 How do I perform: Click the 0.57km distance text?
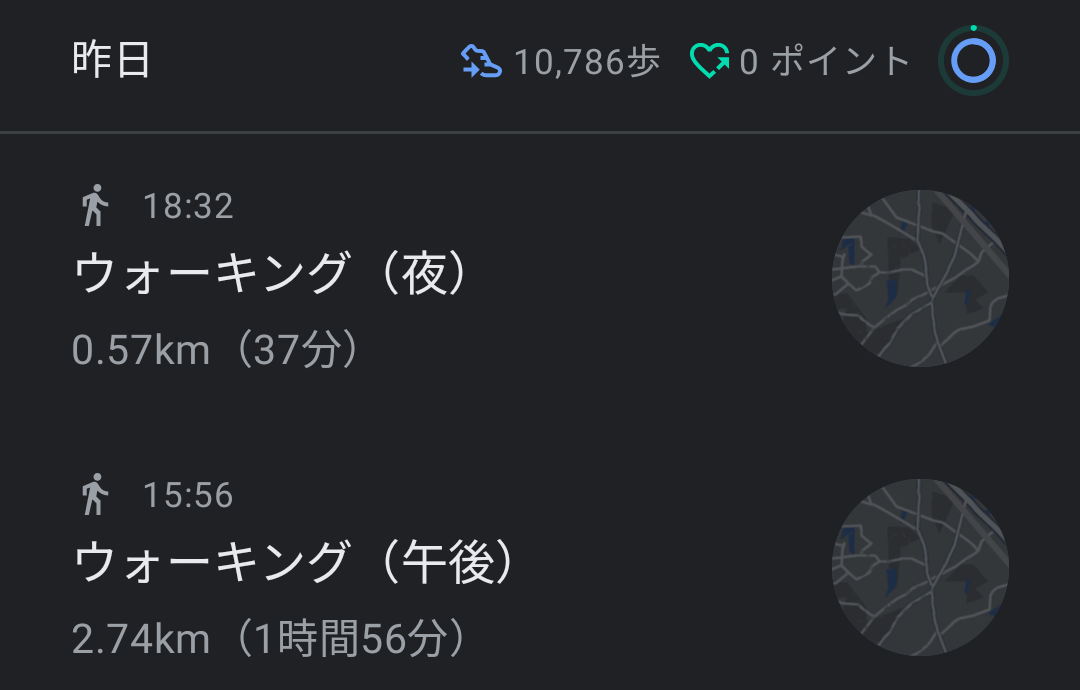click(141, 351)
